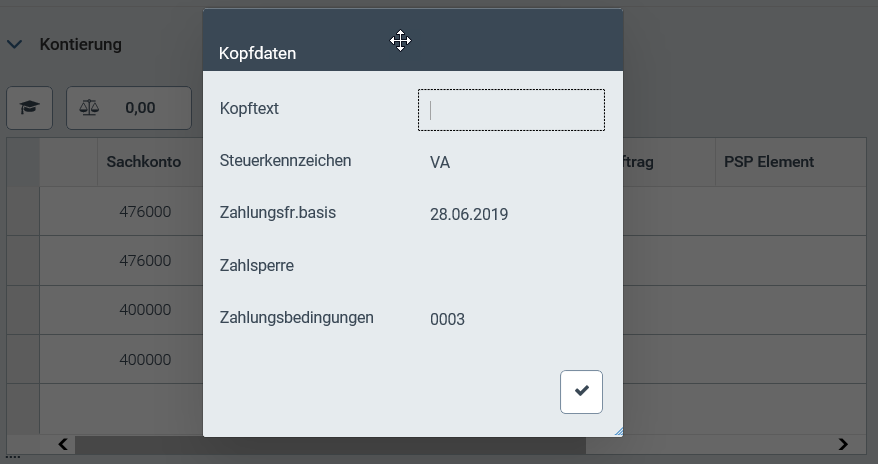Click the right arrow of horizontal scrollbar
The width and height of the screenshot is (878, 464).
[x=843, y=444]
